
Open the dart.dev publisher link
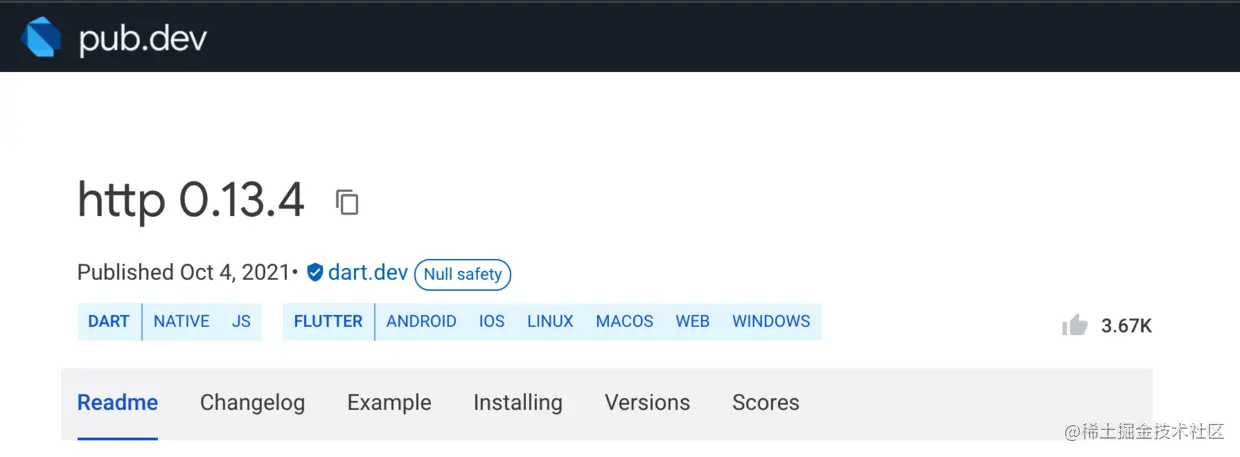(368, 272)
